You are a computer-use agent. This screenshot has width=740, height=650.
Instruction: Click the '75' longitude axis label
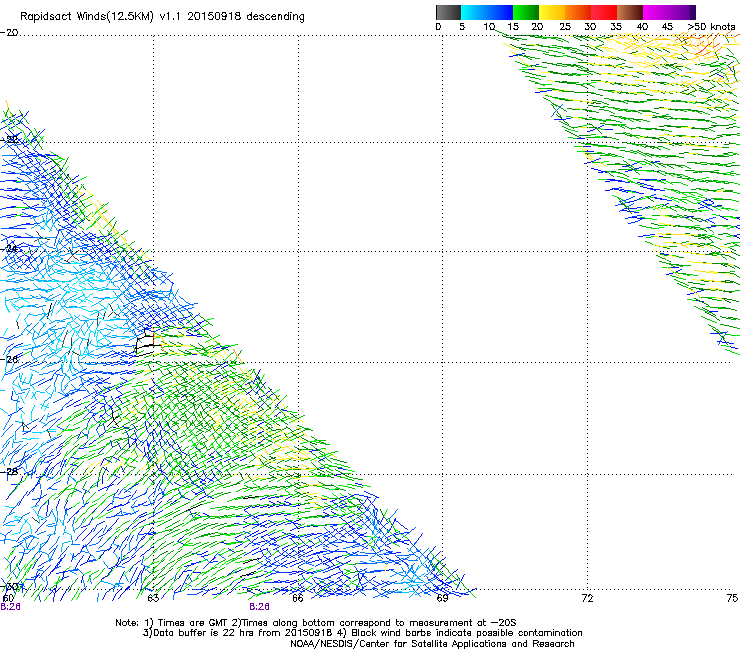732,598
